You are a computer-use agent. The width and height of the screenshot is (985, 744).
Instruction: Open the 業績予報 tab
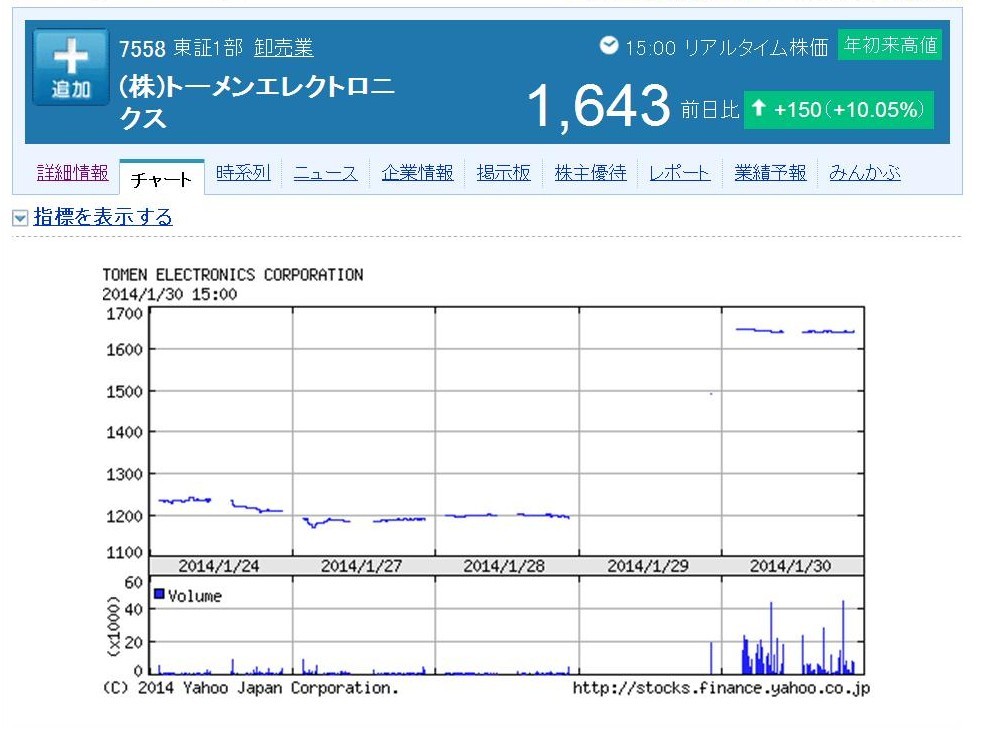[770, 172]
